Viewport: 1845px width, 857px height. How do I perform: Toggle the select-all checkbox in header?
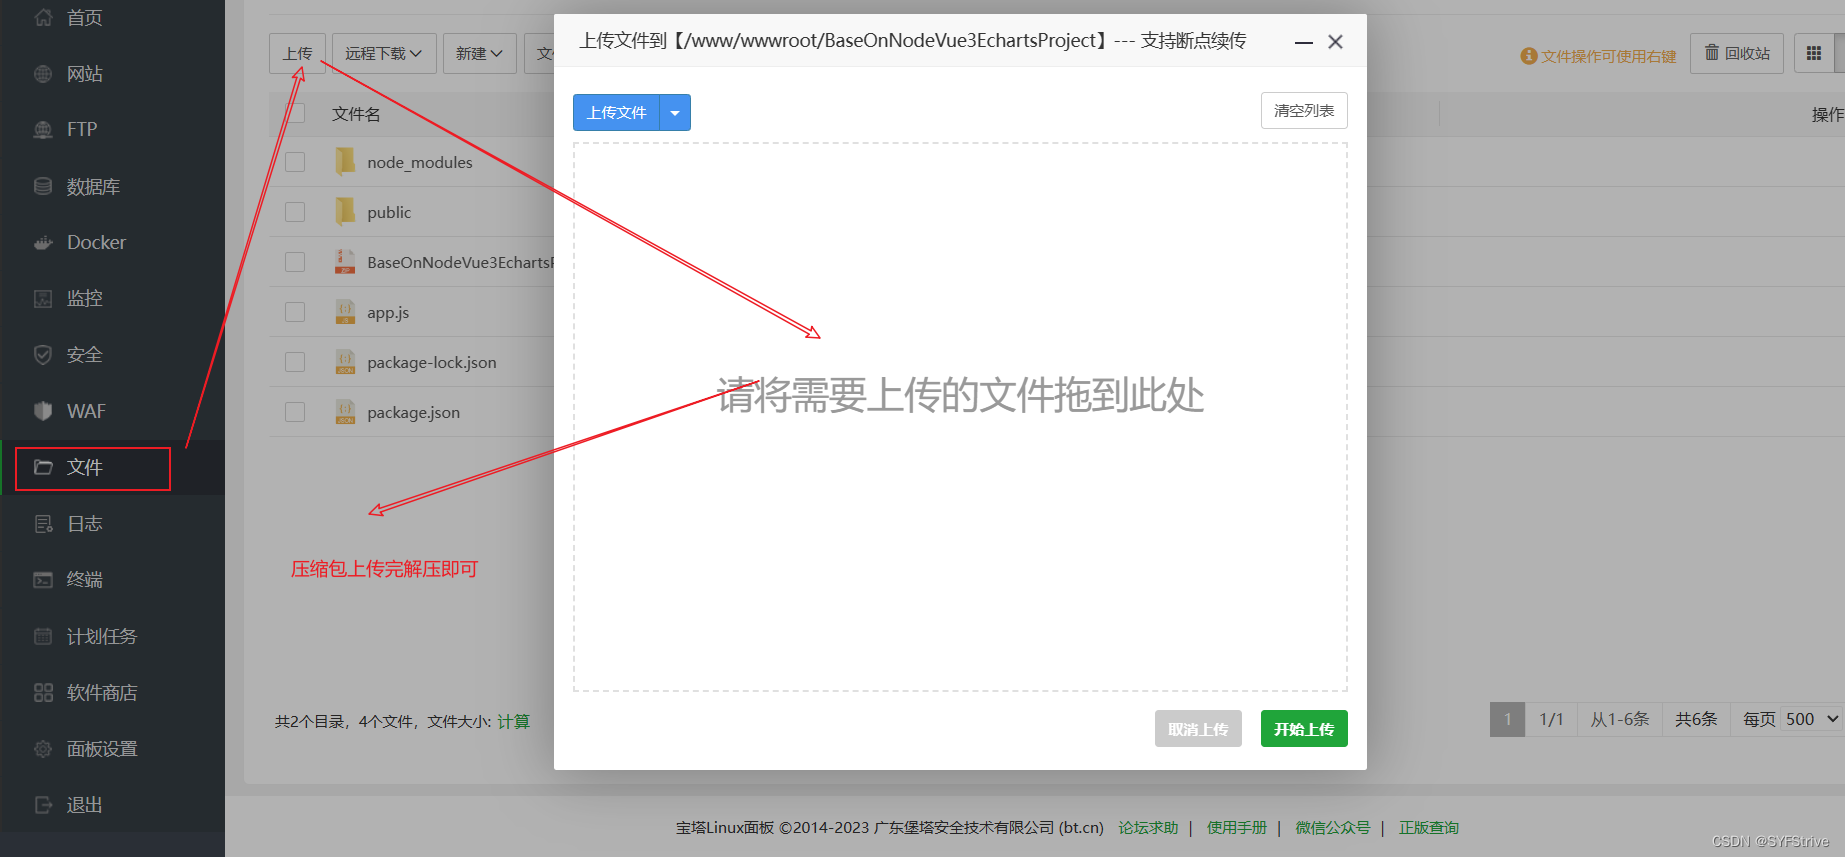tap(295, 112)
